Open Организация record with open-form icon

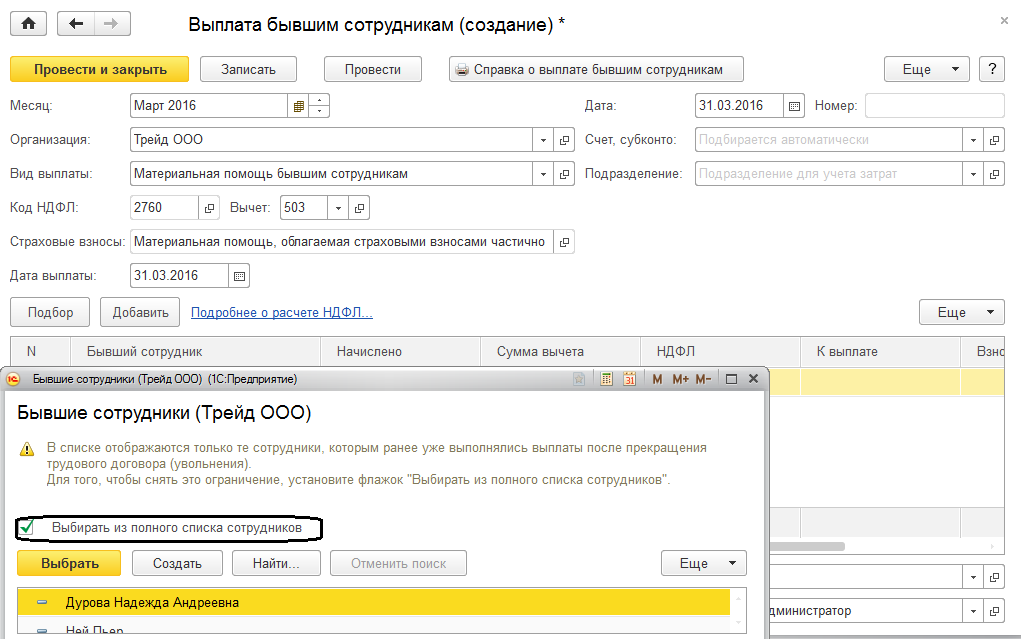[564, 140]
